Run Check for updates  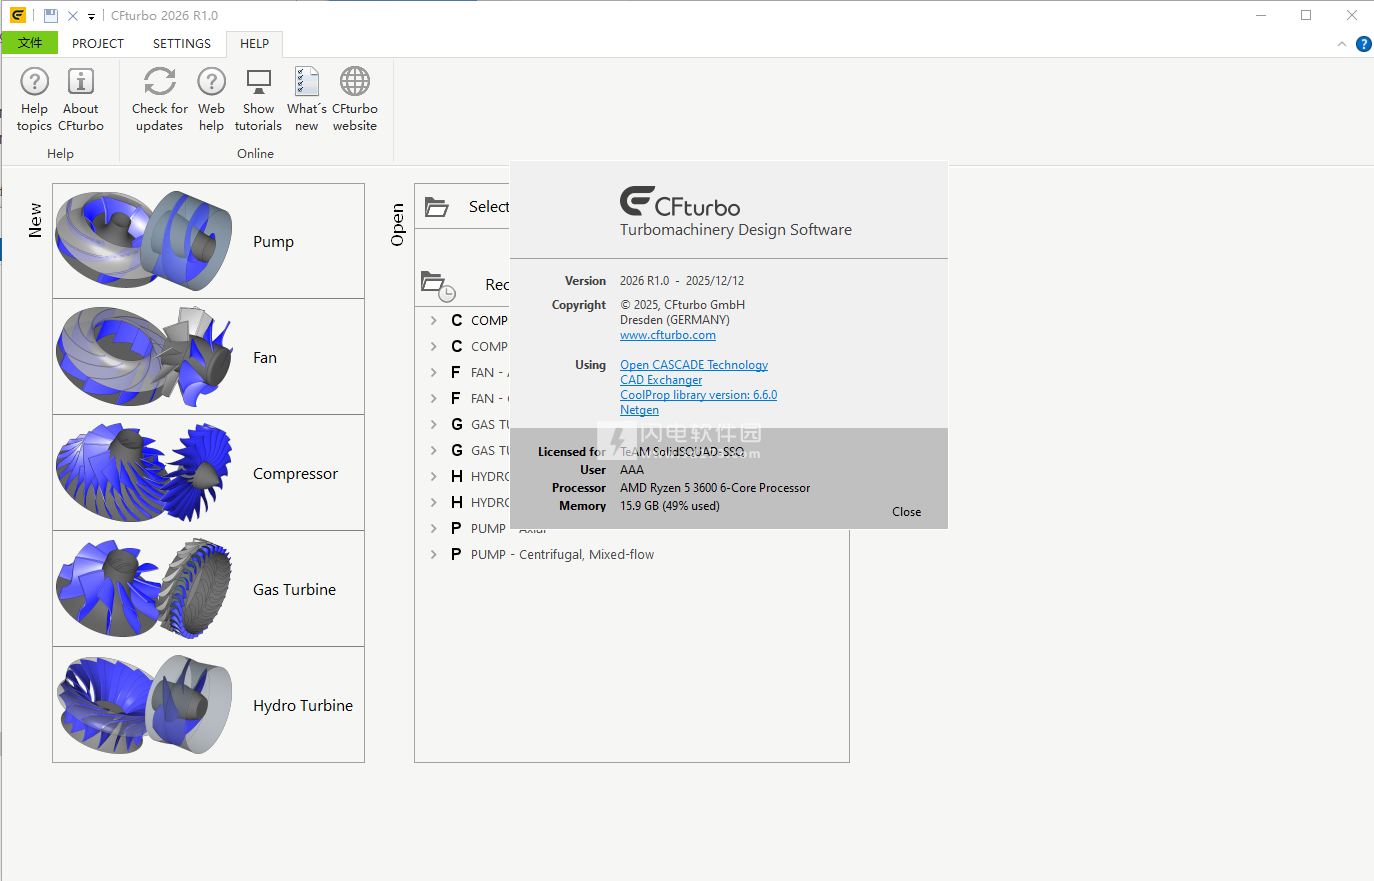click(159, 99)
